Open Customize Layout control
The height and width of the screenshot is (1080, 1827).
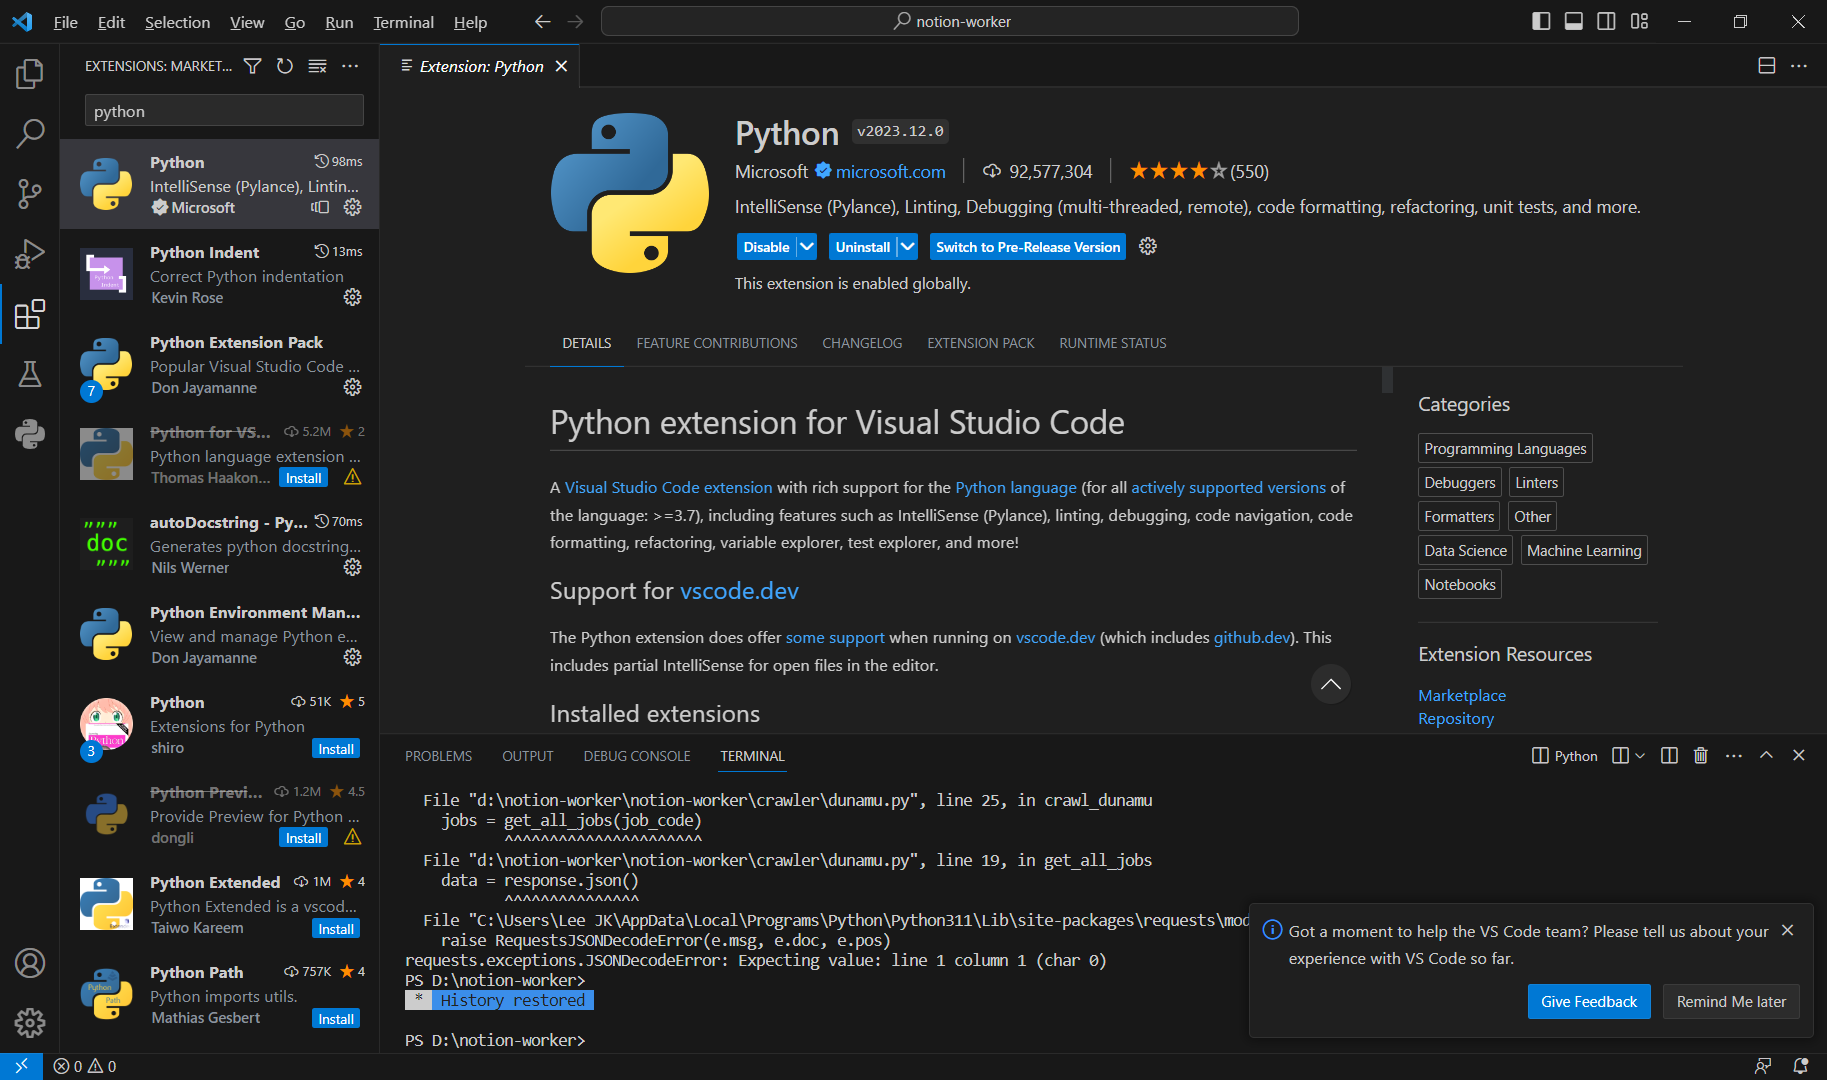(x=1640, y=21)
